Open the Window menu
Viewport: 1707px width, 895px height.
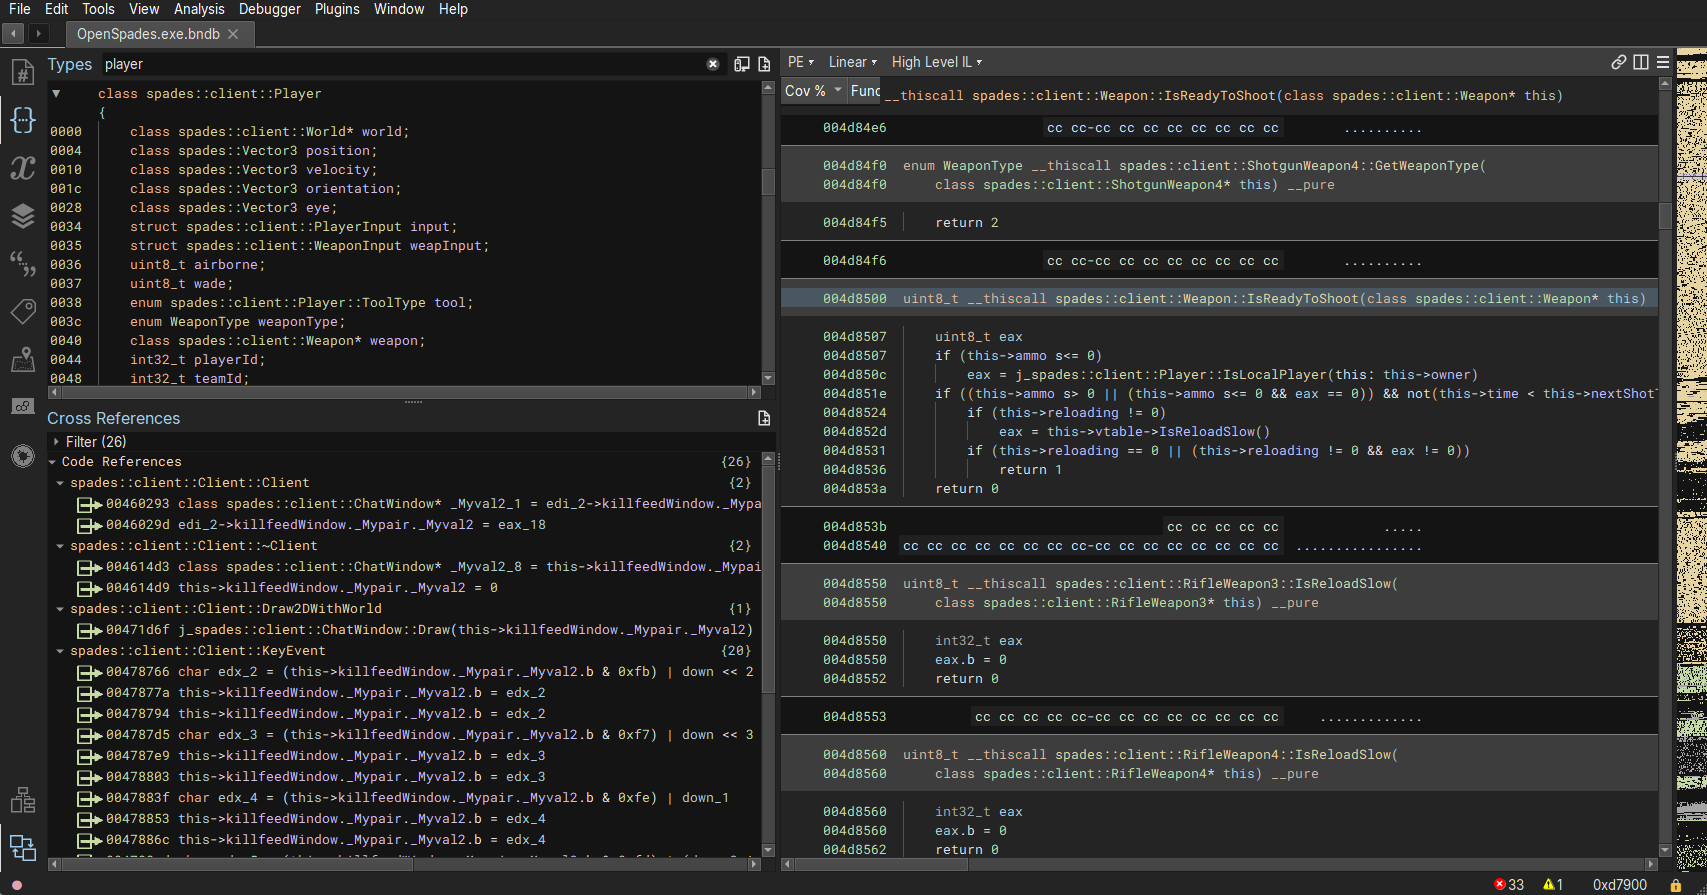pos(399,9)
